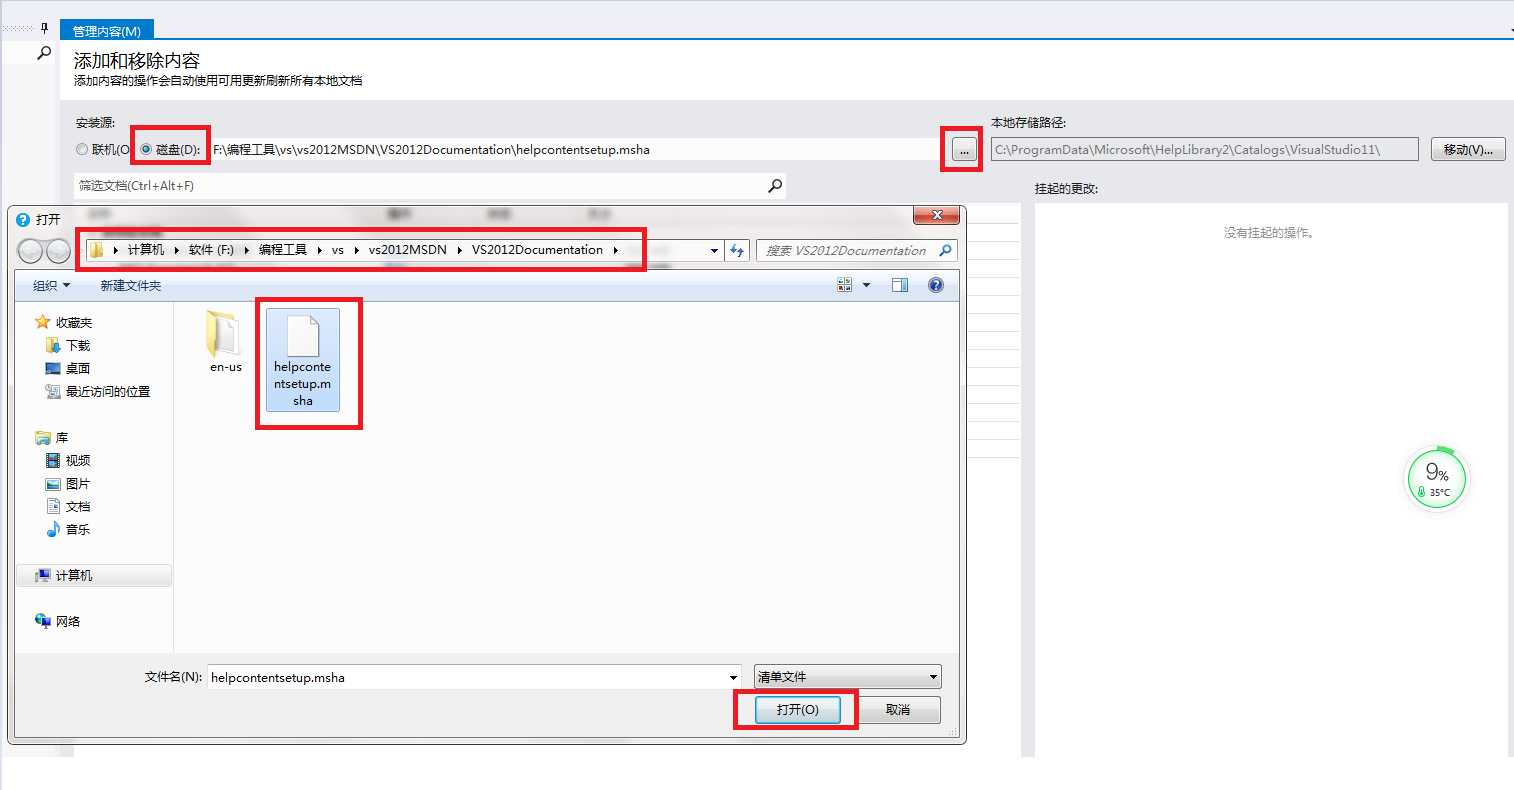Click 软件 (F:) in the address breadcrumb
The width and height of the screenshot is (1514, 790).
211,250
